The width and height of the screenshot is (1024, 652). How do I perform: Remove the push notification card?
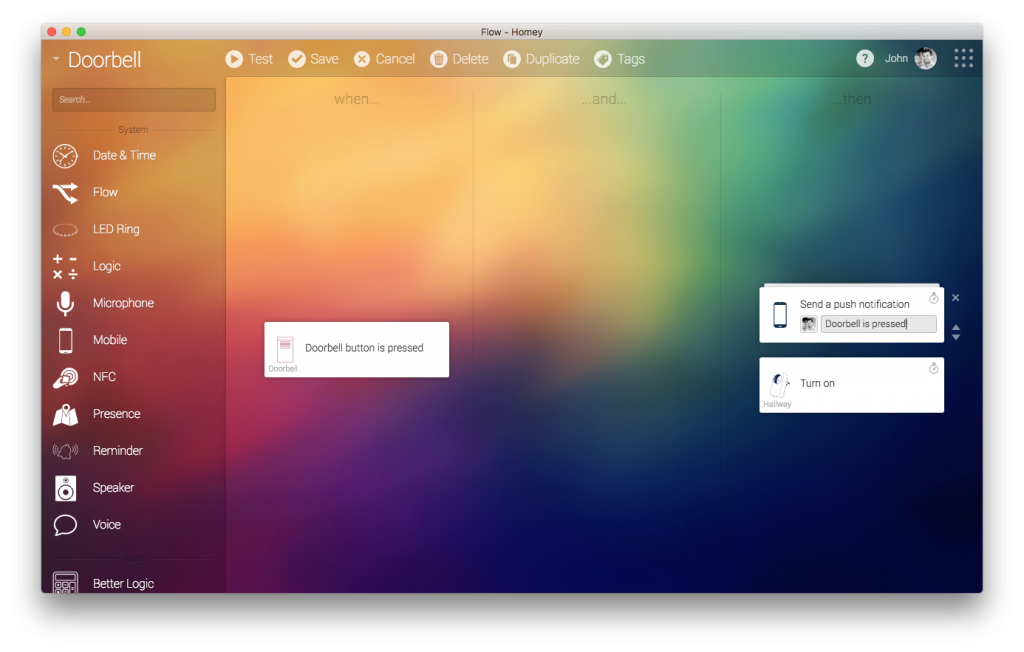(x=956, y=298)
